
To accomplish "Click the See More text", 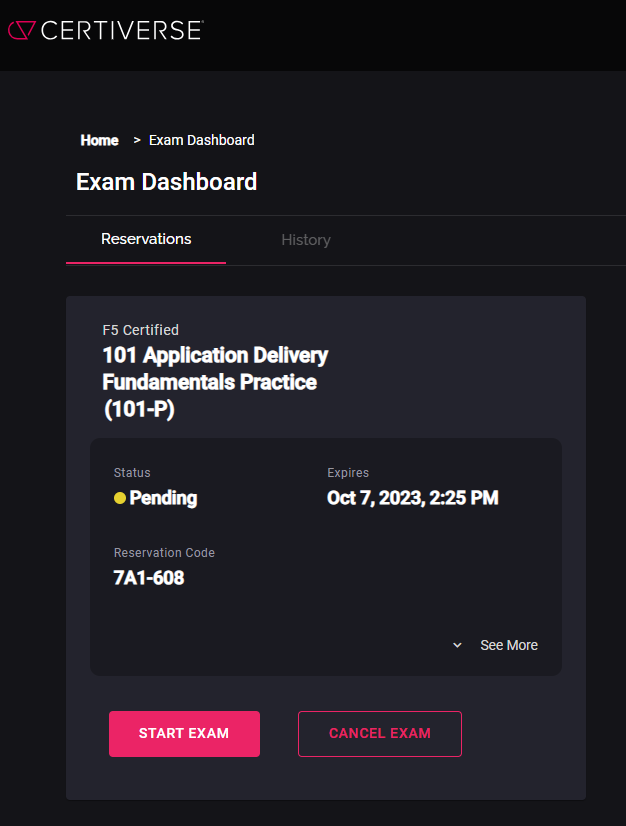I will [508, 645].
